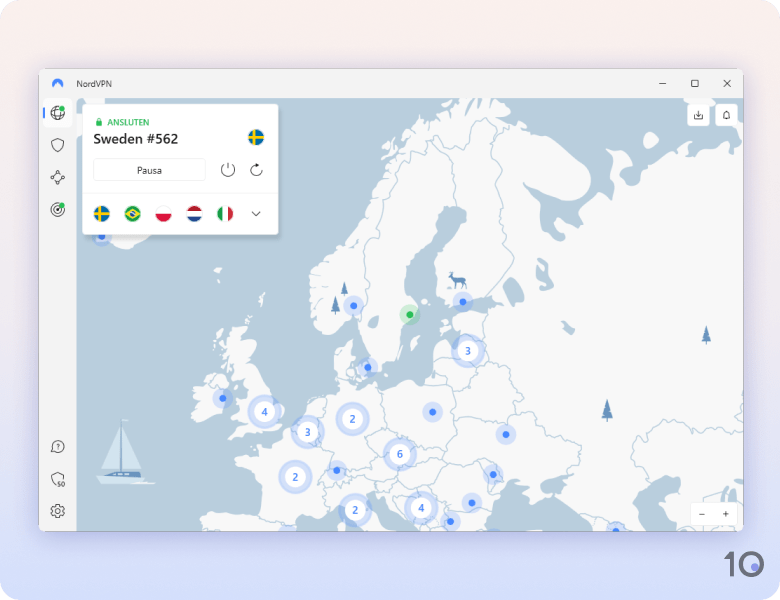Open the notifications bell icon
This screenshot has height=600, width=780.
726,115
